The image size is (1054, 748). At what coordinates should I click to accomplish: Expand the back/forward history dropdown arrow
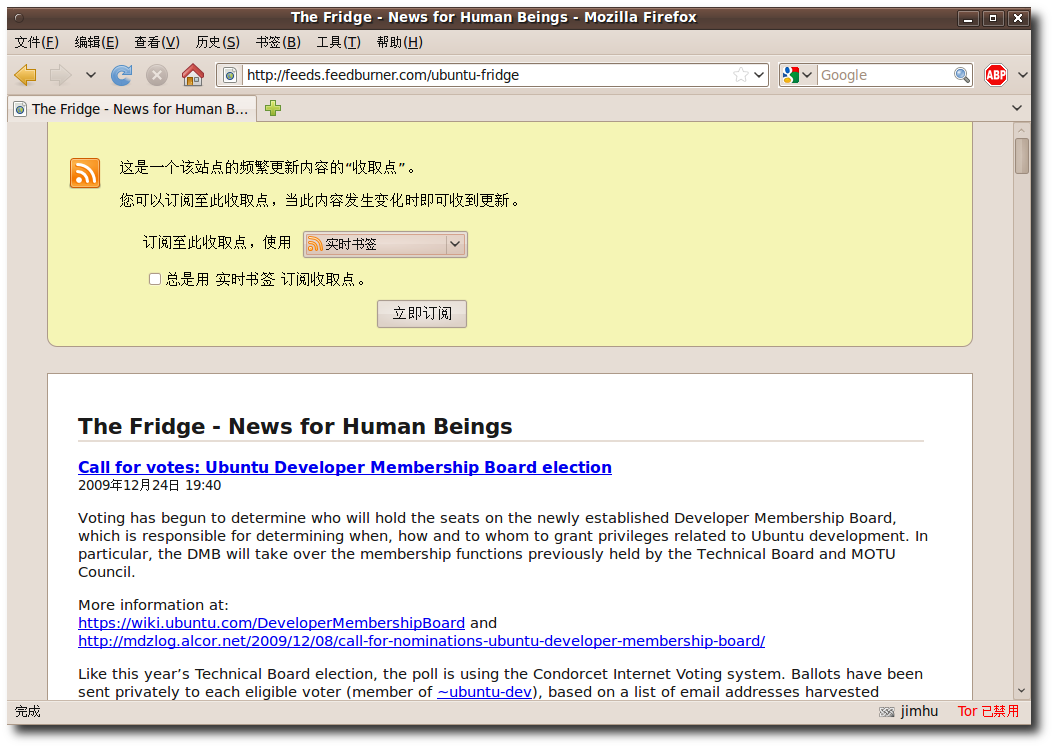[91, 75]
